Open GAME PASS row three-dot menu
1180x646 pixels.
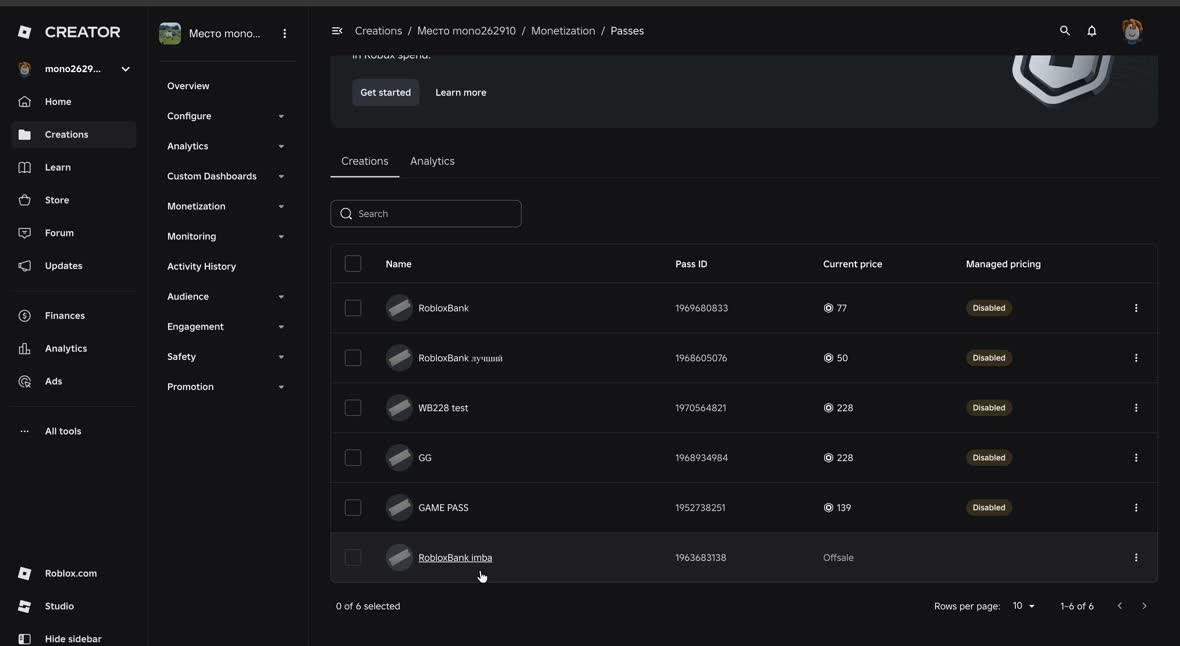[1136, 507]
